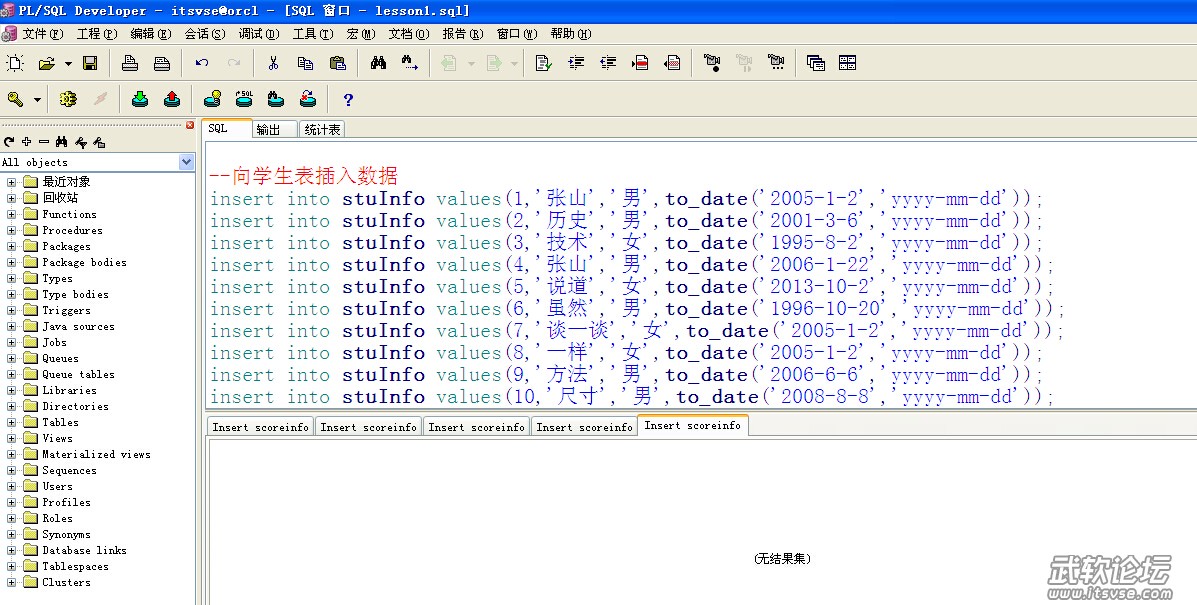Expand the Tables tree node
1197x605 pixels.
[11, 423]
